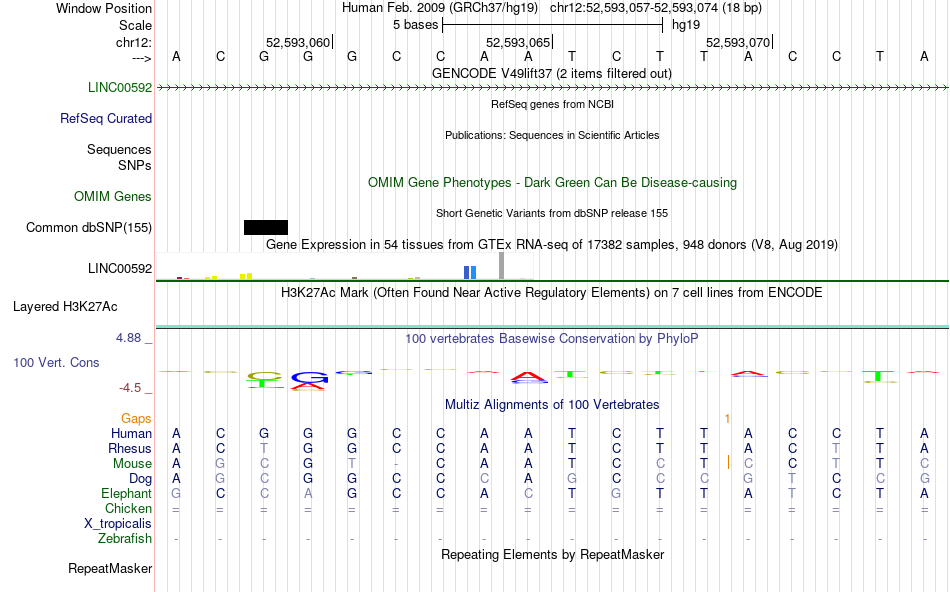Click the green LINC00592 GENCODE gene label
Viewport: 950px width, 592px height.
coord(120,87)
